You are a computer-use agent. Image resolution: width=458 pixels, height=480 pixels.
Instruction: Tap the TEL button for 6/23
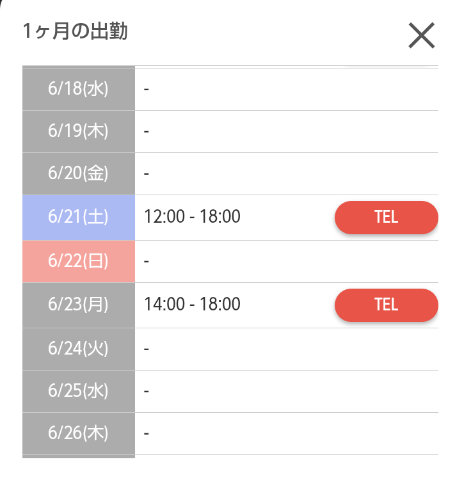click(386, 305)
